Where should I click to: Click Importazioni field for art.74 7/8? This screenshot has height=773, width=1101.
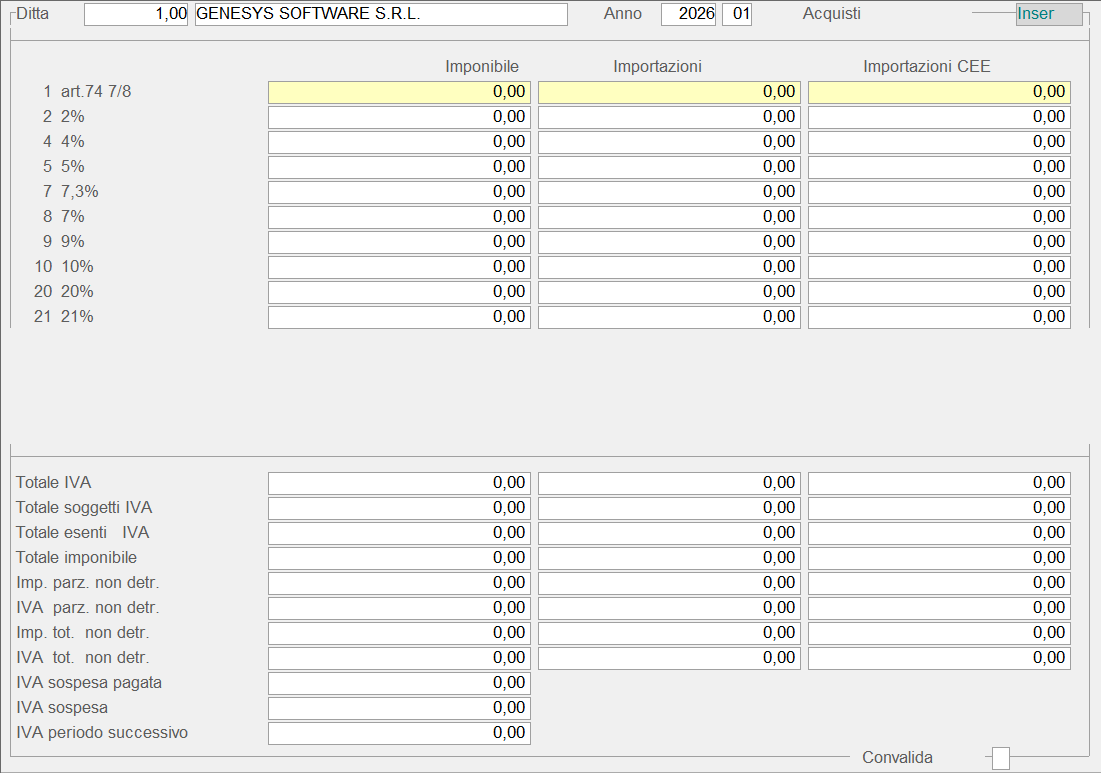click(669, 92)
